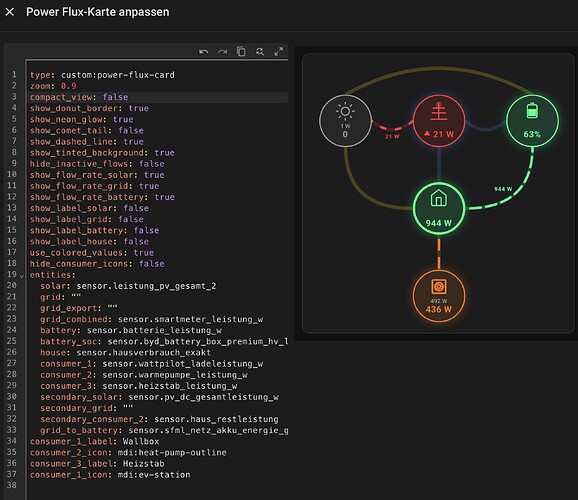Click the compact_view false value
The width and height of the screenshot is (578, 500).
[115, 97]
